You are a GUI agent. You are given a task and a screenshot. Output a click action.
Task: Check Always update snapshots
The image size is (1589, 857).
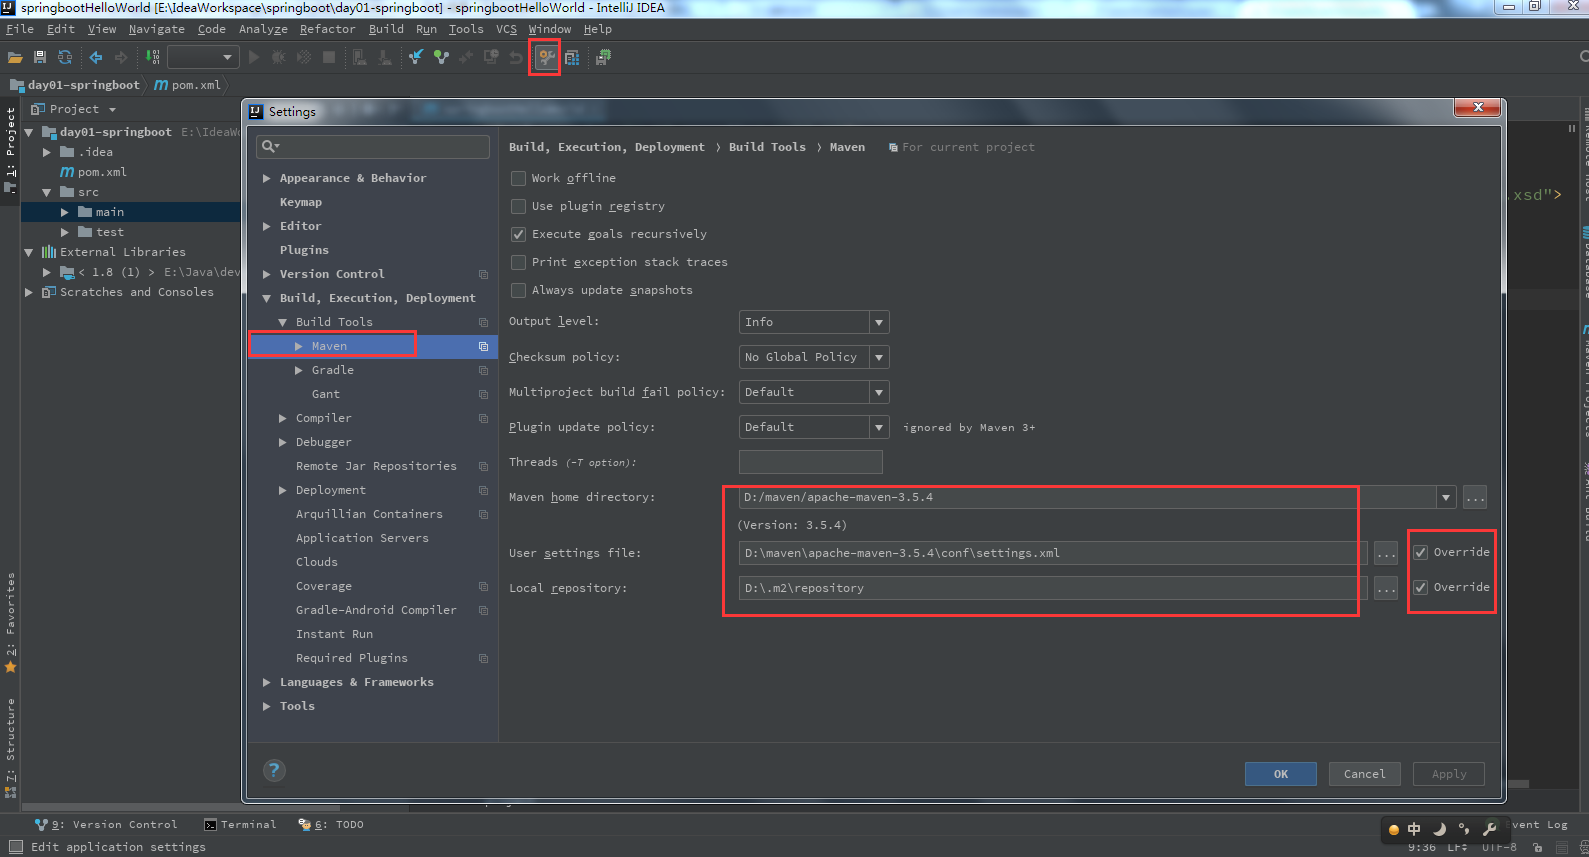[518, 290]
